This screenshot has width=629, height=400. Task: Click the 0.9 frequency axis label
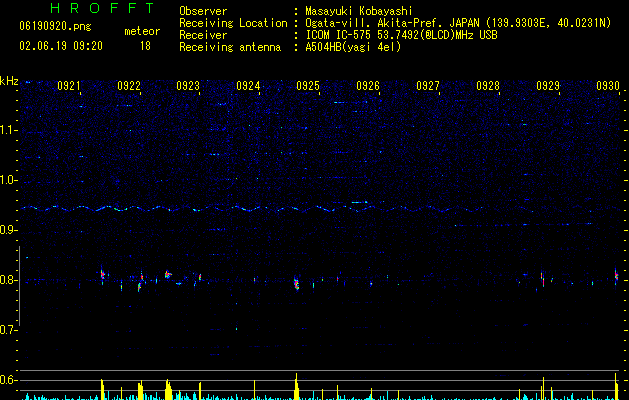[9, 230]
